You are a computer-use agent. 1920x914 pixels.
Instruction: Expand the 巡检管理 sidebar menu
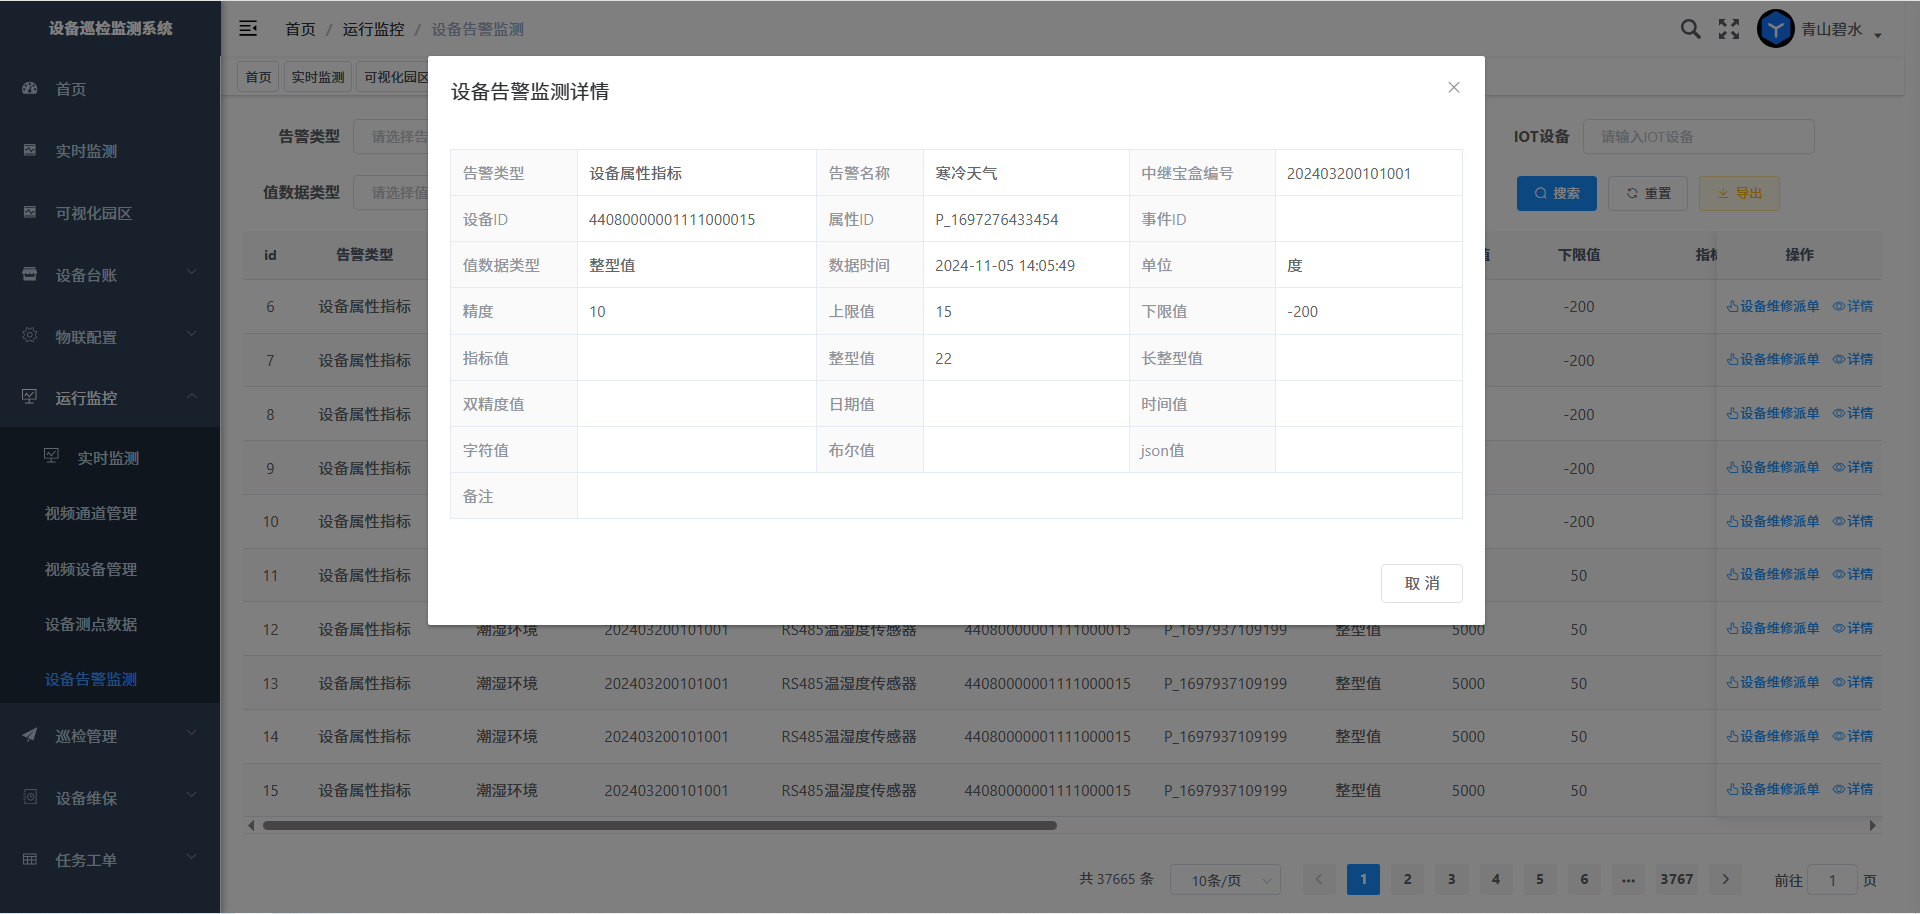tap(110, 736)
